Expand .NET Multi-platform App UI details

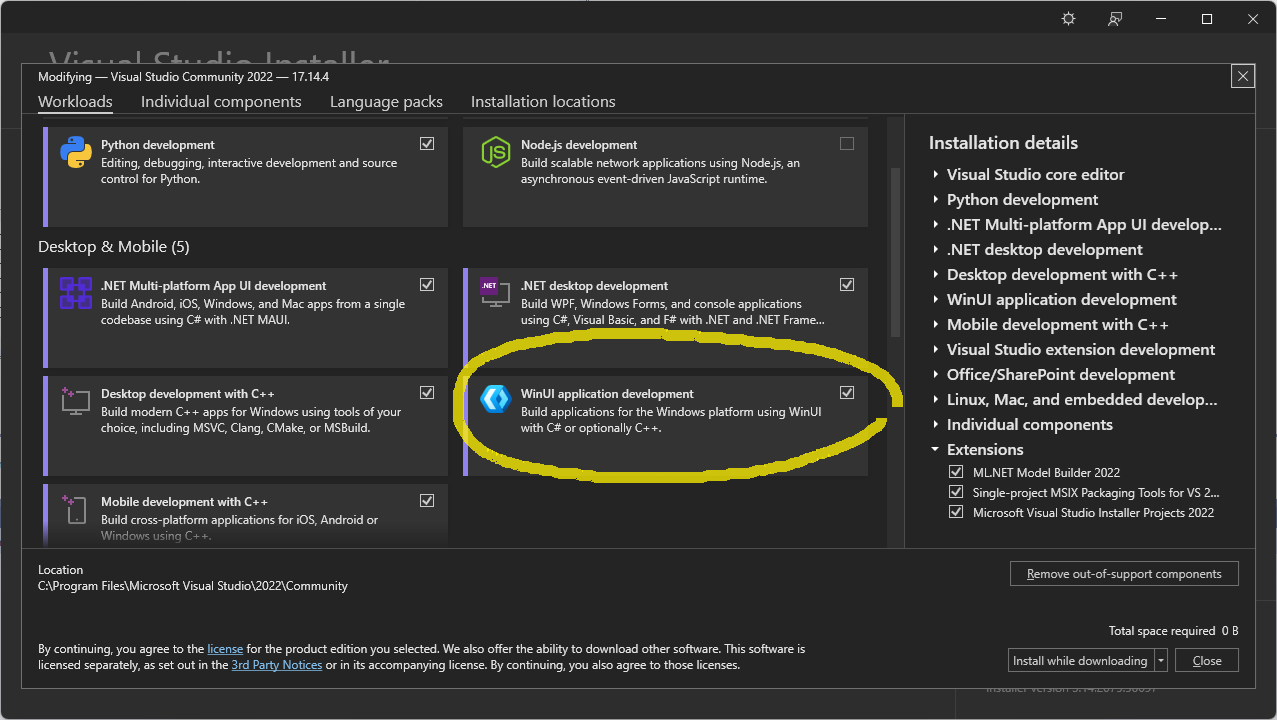[936, 224]
